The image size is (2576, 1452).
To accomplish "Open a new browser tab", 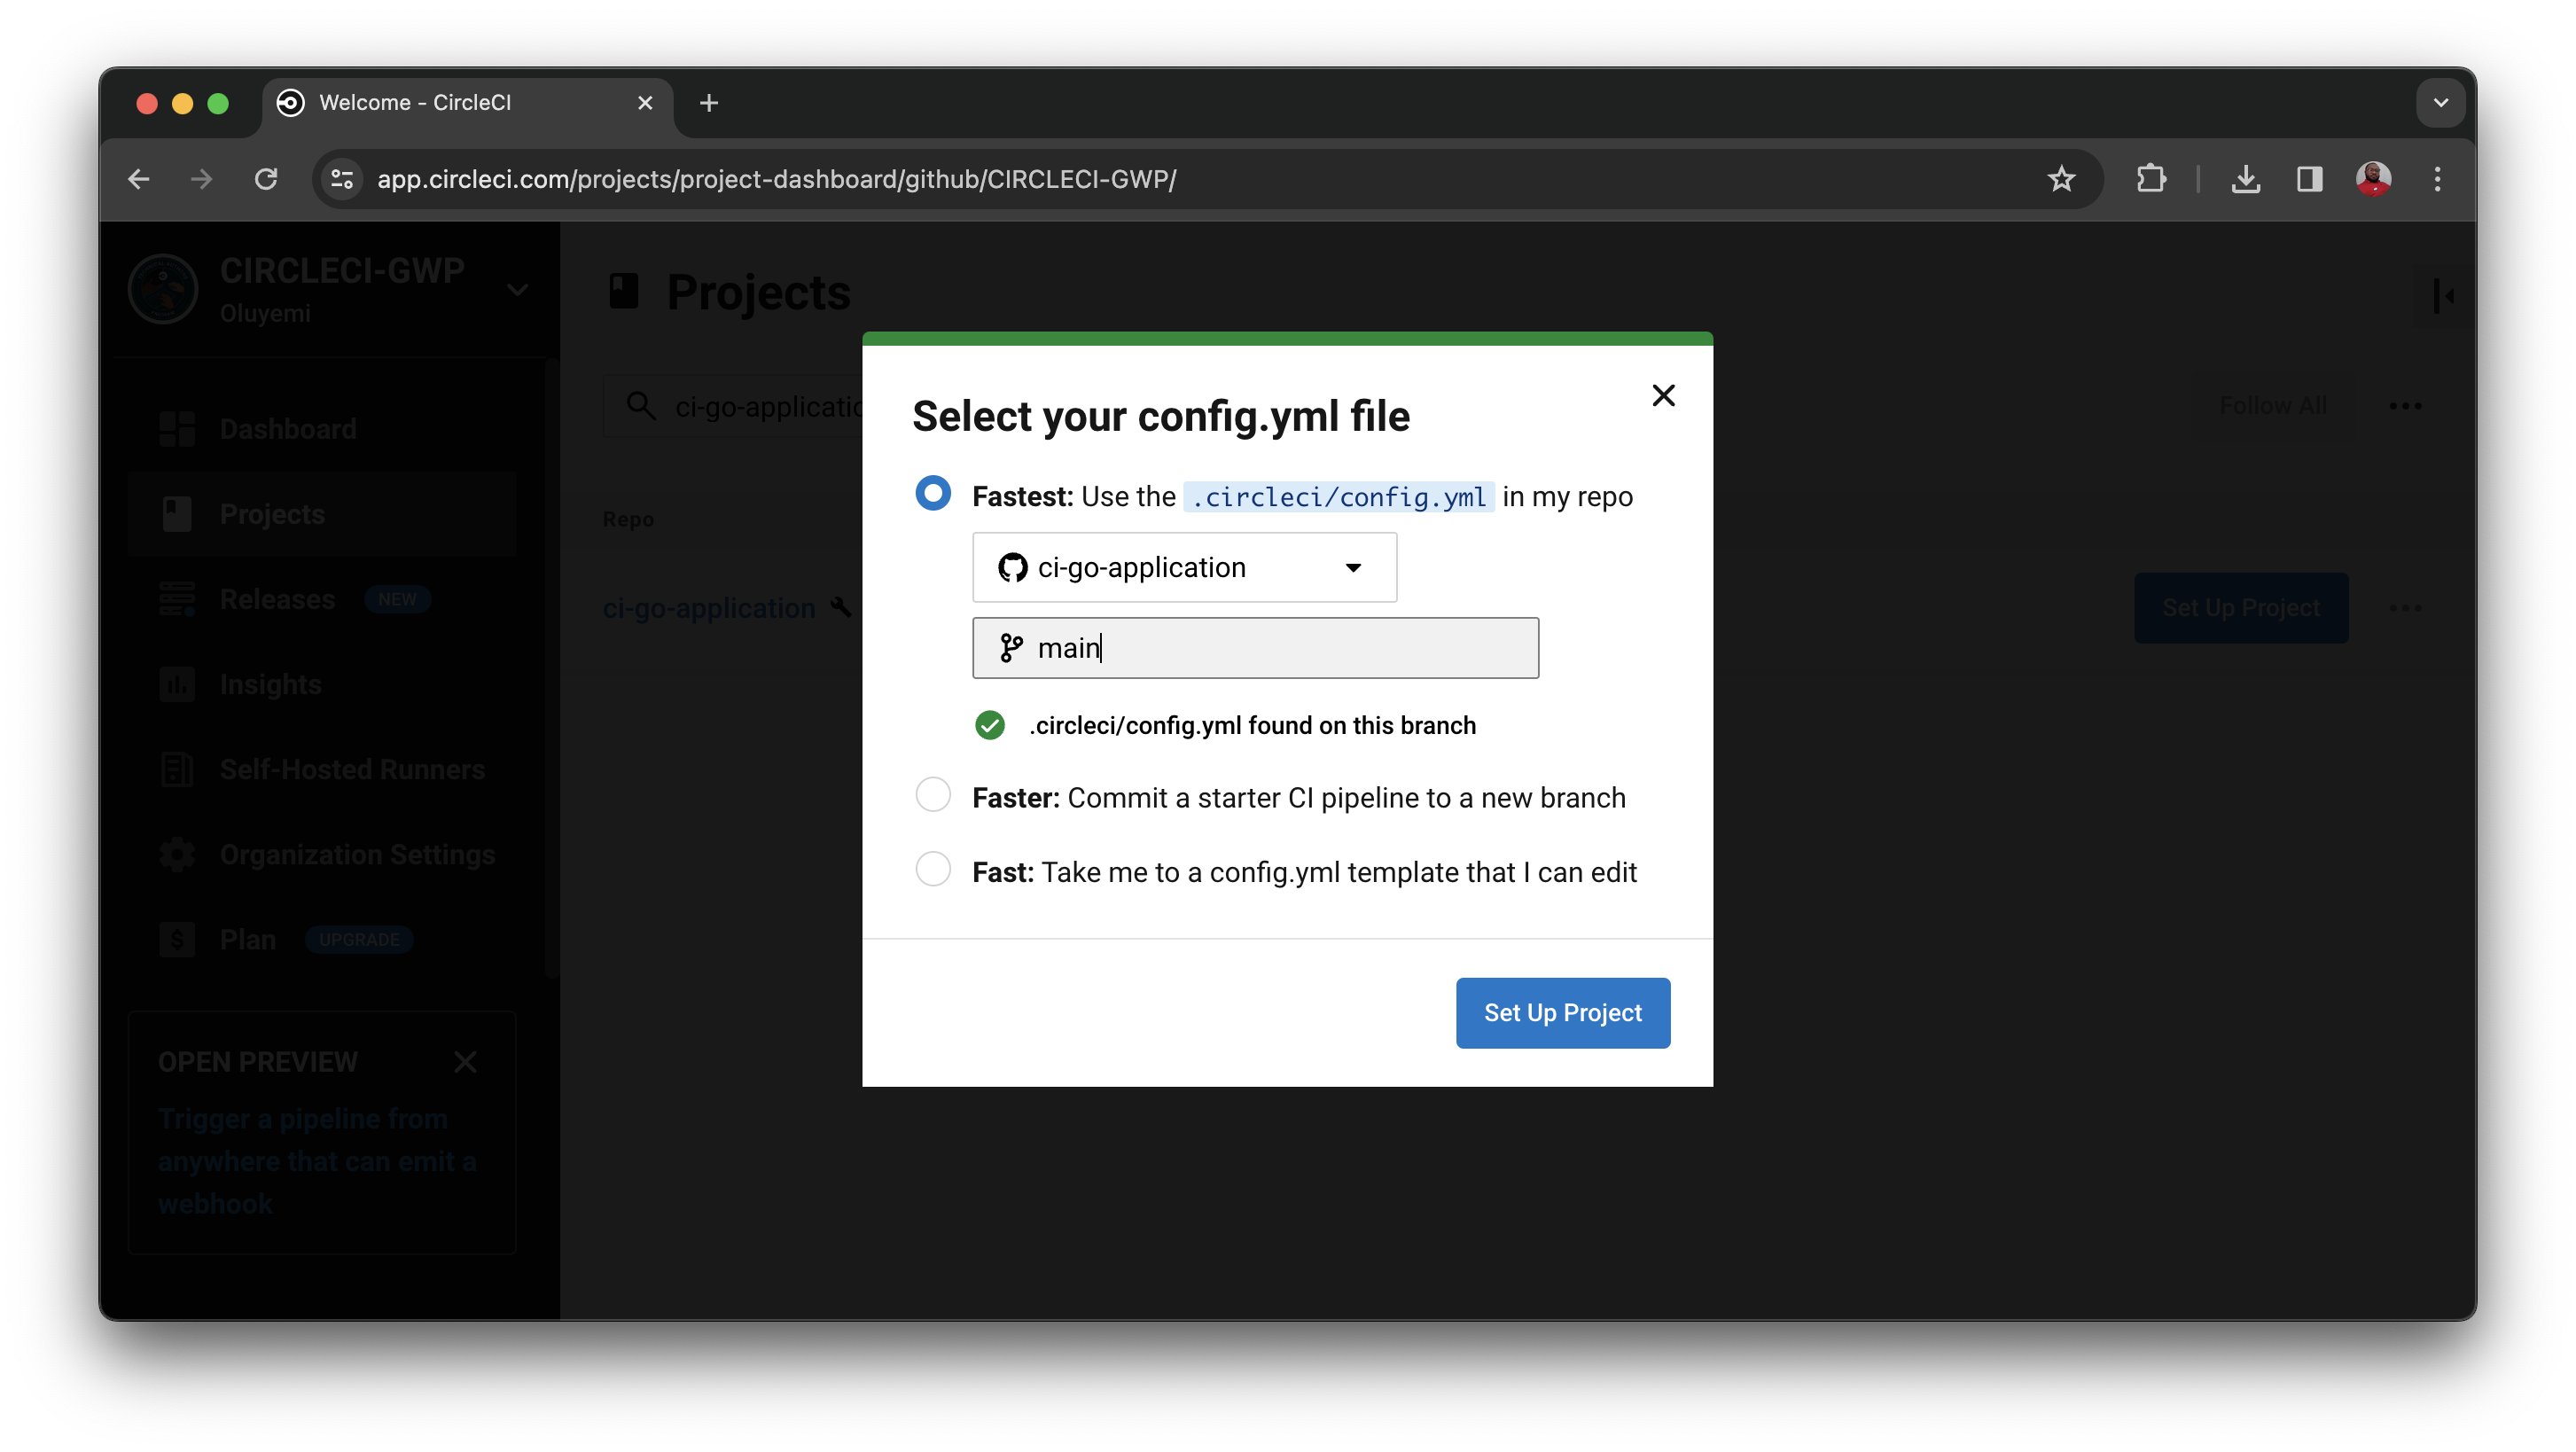I will click(x=709, y=103).
